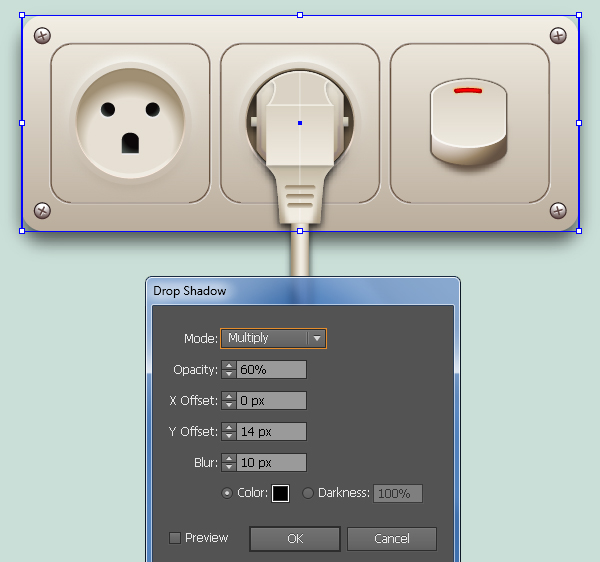Image resolution: width=600 pixels, height=562 pixels.
Task: Click the blue center point of the selection
Action: [300, 123]
